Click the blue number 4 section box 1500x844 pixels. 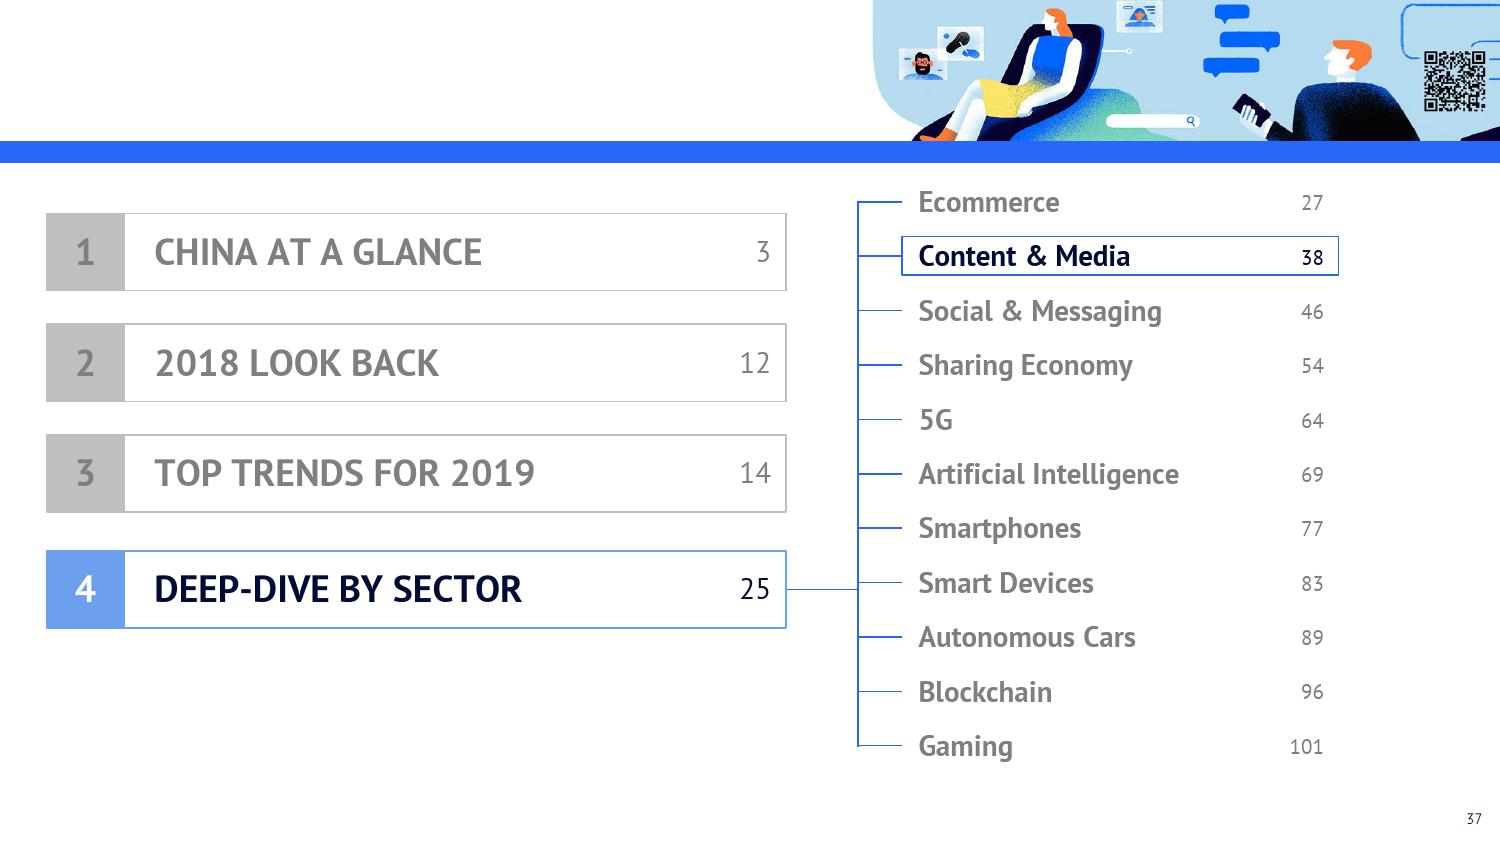[x=86, y=589]
